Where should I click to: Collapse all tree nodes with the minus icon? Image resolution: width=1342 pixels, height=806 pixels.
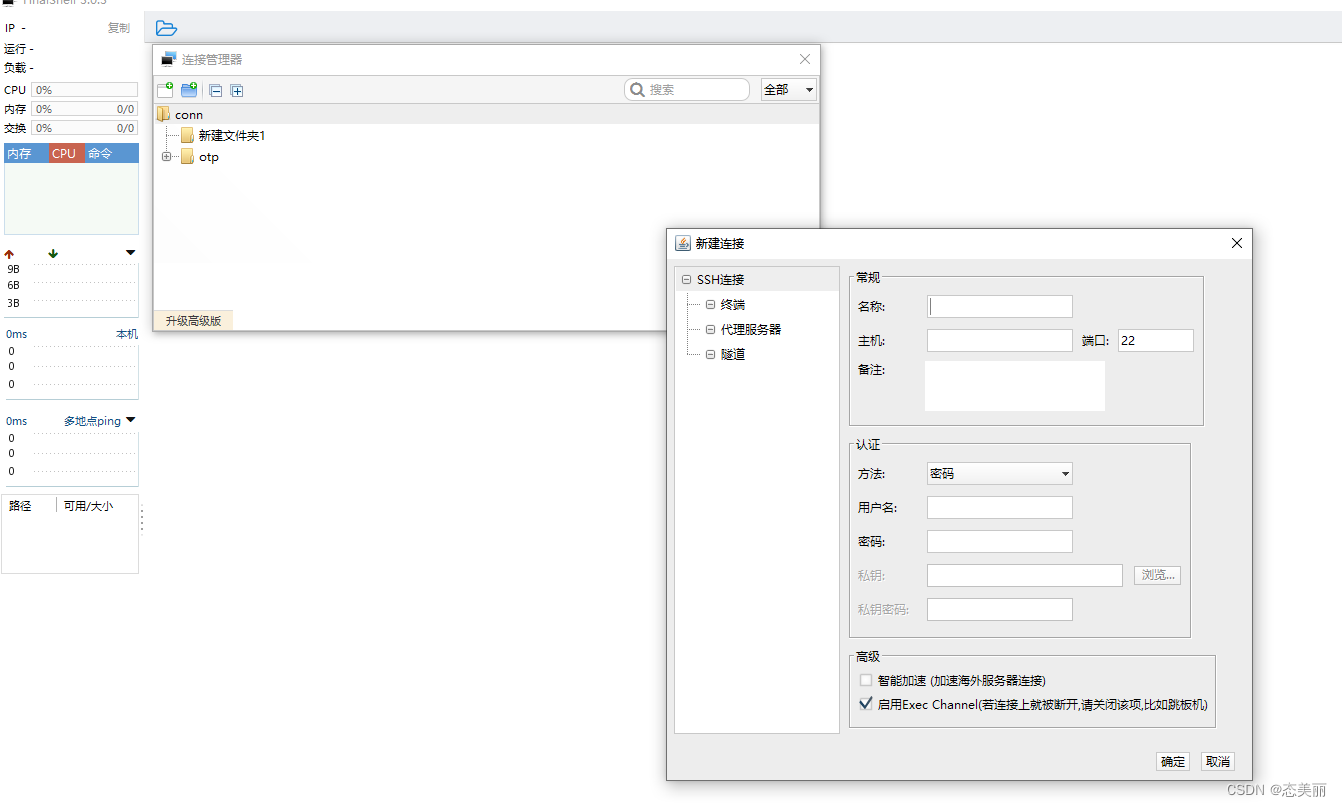(x=215, y=91)
